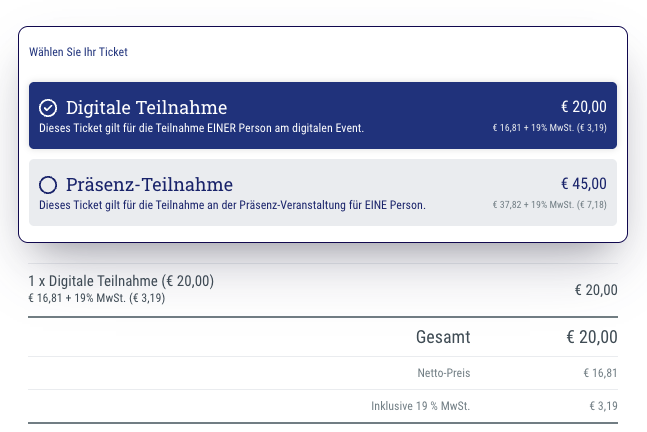Click the € 45,00 price in Präsenz ticket card
This screenshot has height=432, width=647.
[x=583, y=184]
